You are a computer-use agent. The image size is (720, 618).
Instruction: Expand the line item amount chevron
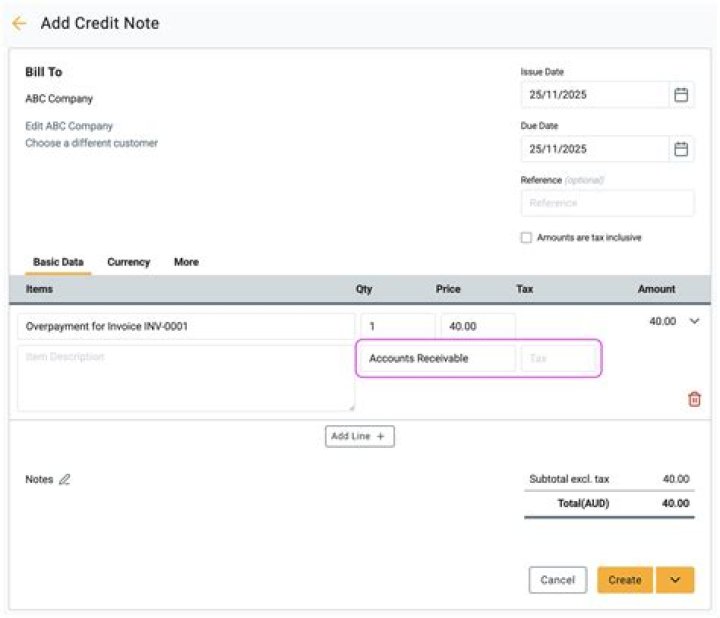click(x=695, y=322)
